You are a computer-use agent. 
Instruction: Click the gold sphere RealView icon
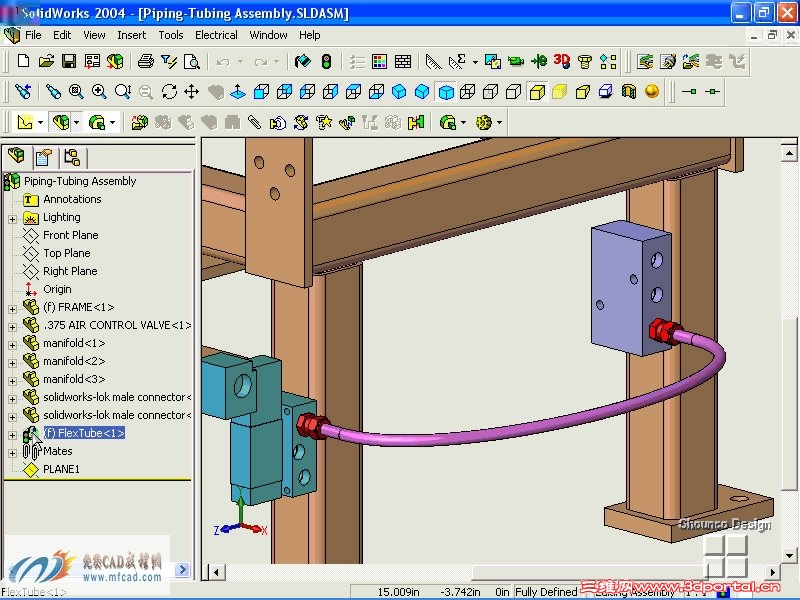click(x=652, y=91)
